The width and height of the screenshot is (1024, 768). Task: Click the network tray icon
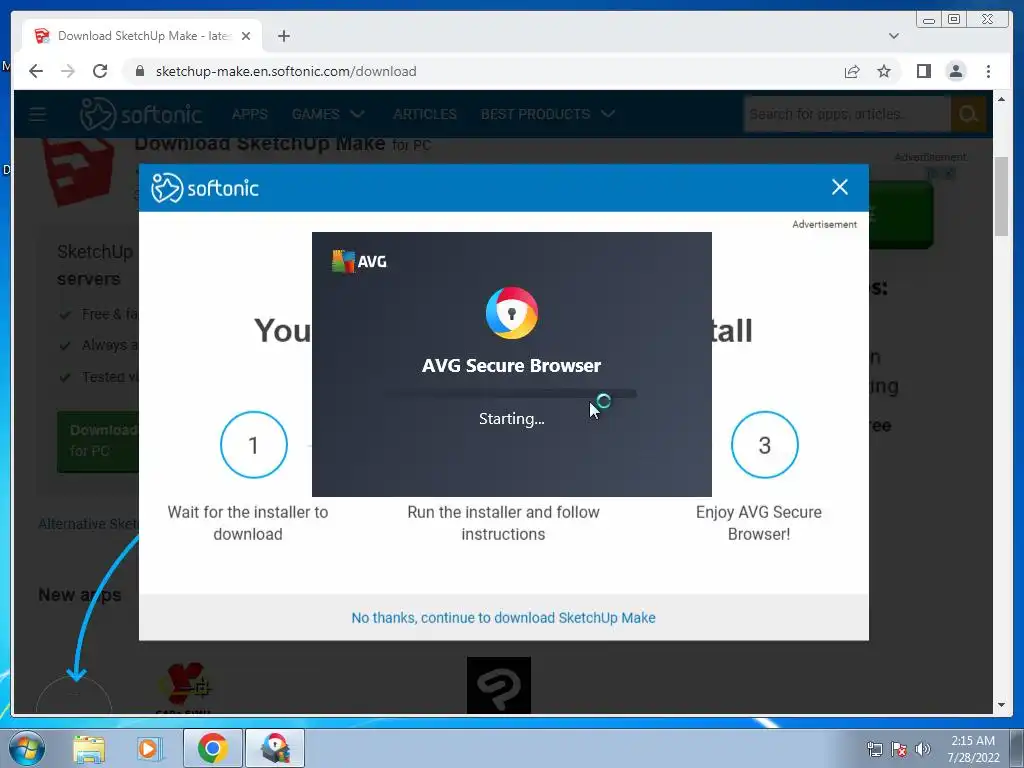click(874, 749)
